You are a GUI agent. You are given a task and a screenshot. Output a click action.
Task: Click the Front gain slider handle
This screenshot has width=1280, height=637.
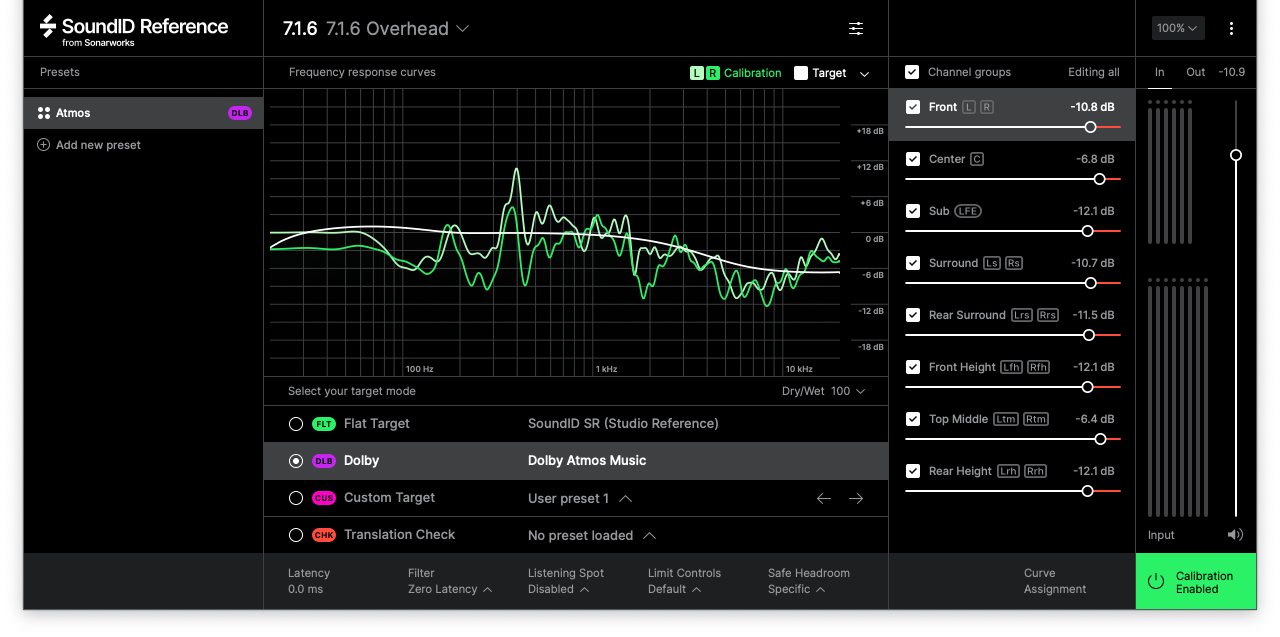pyautogui.click(x=1090, y=127)
